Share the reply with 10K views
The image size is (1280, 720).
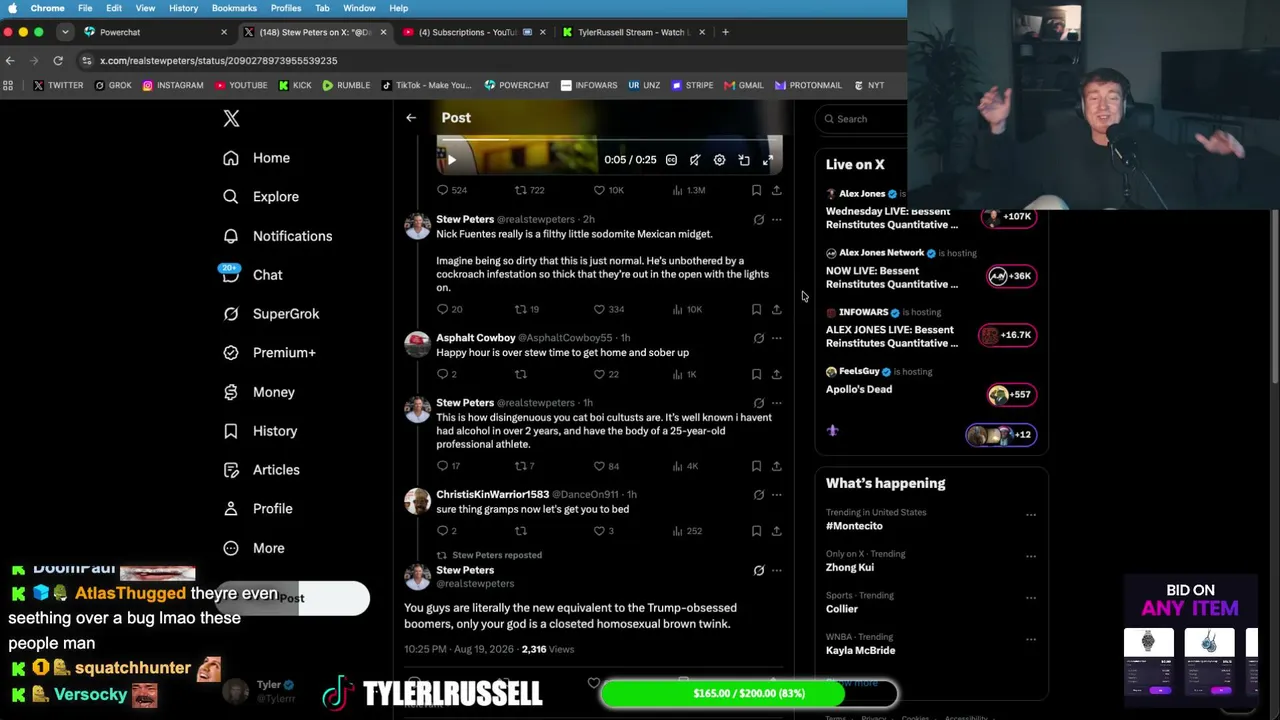tap(776, 310)
